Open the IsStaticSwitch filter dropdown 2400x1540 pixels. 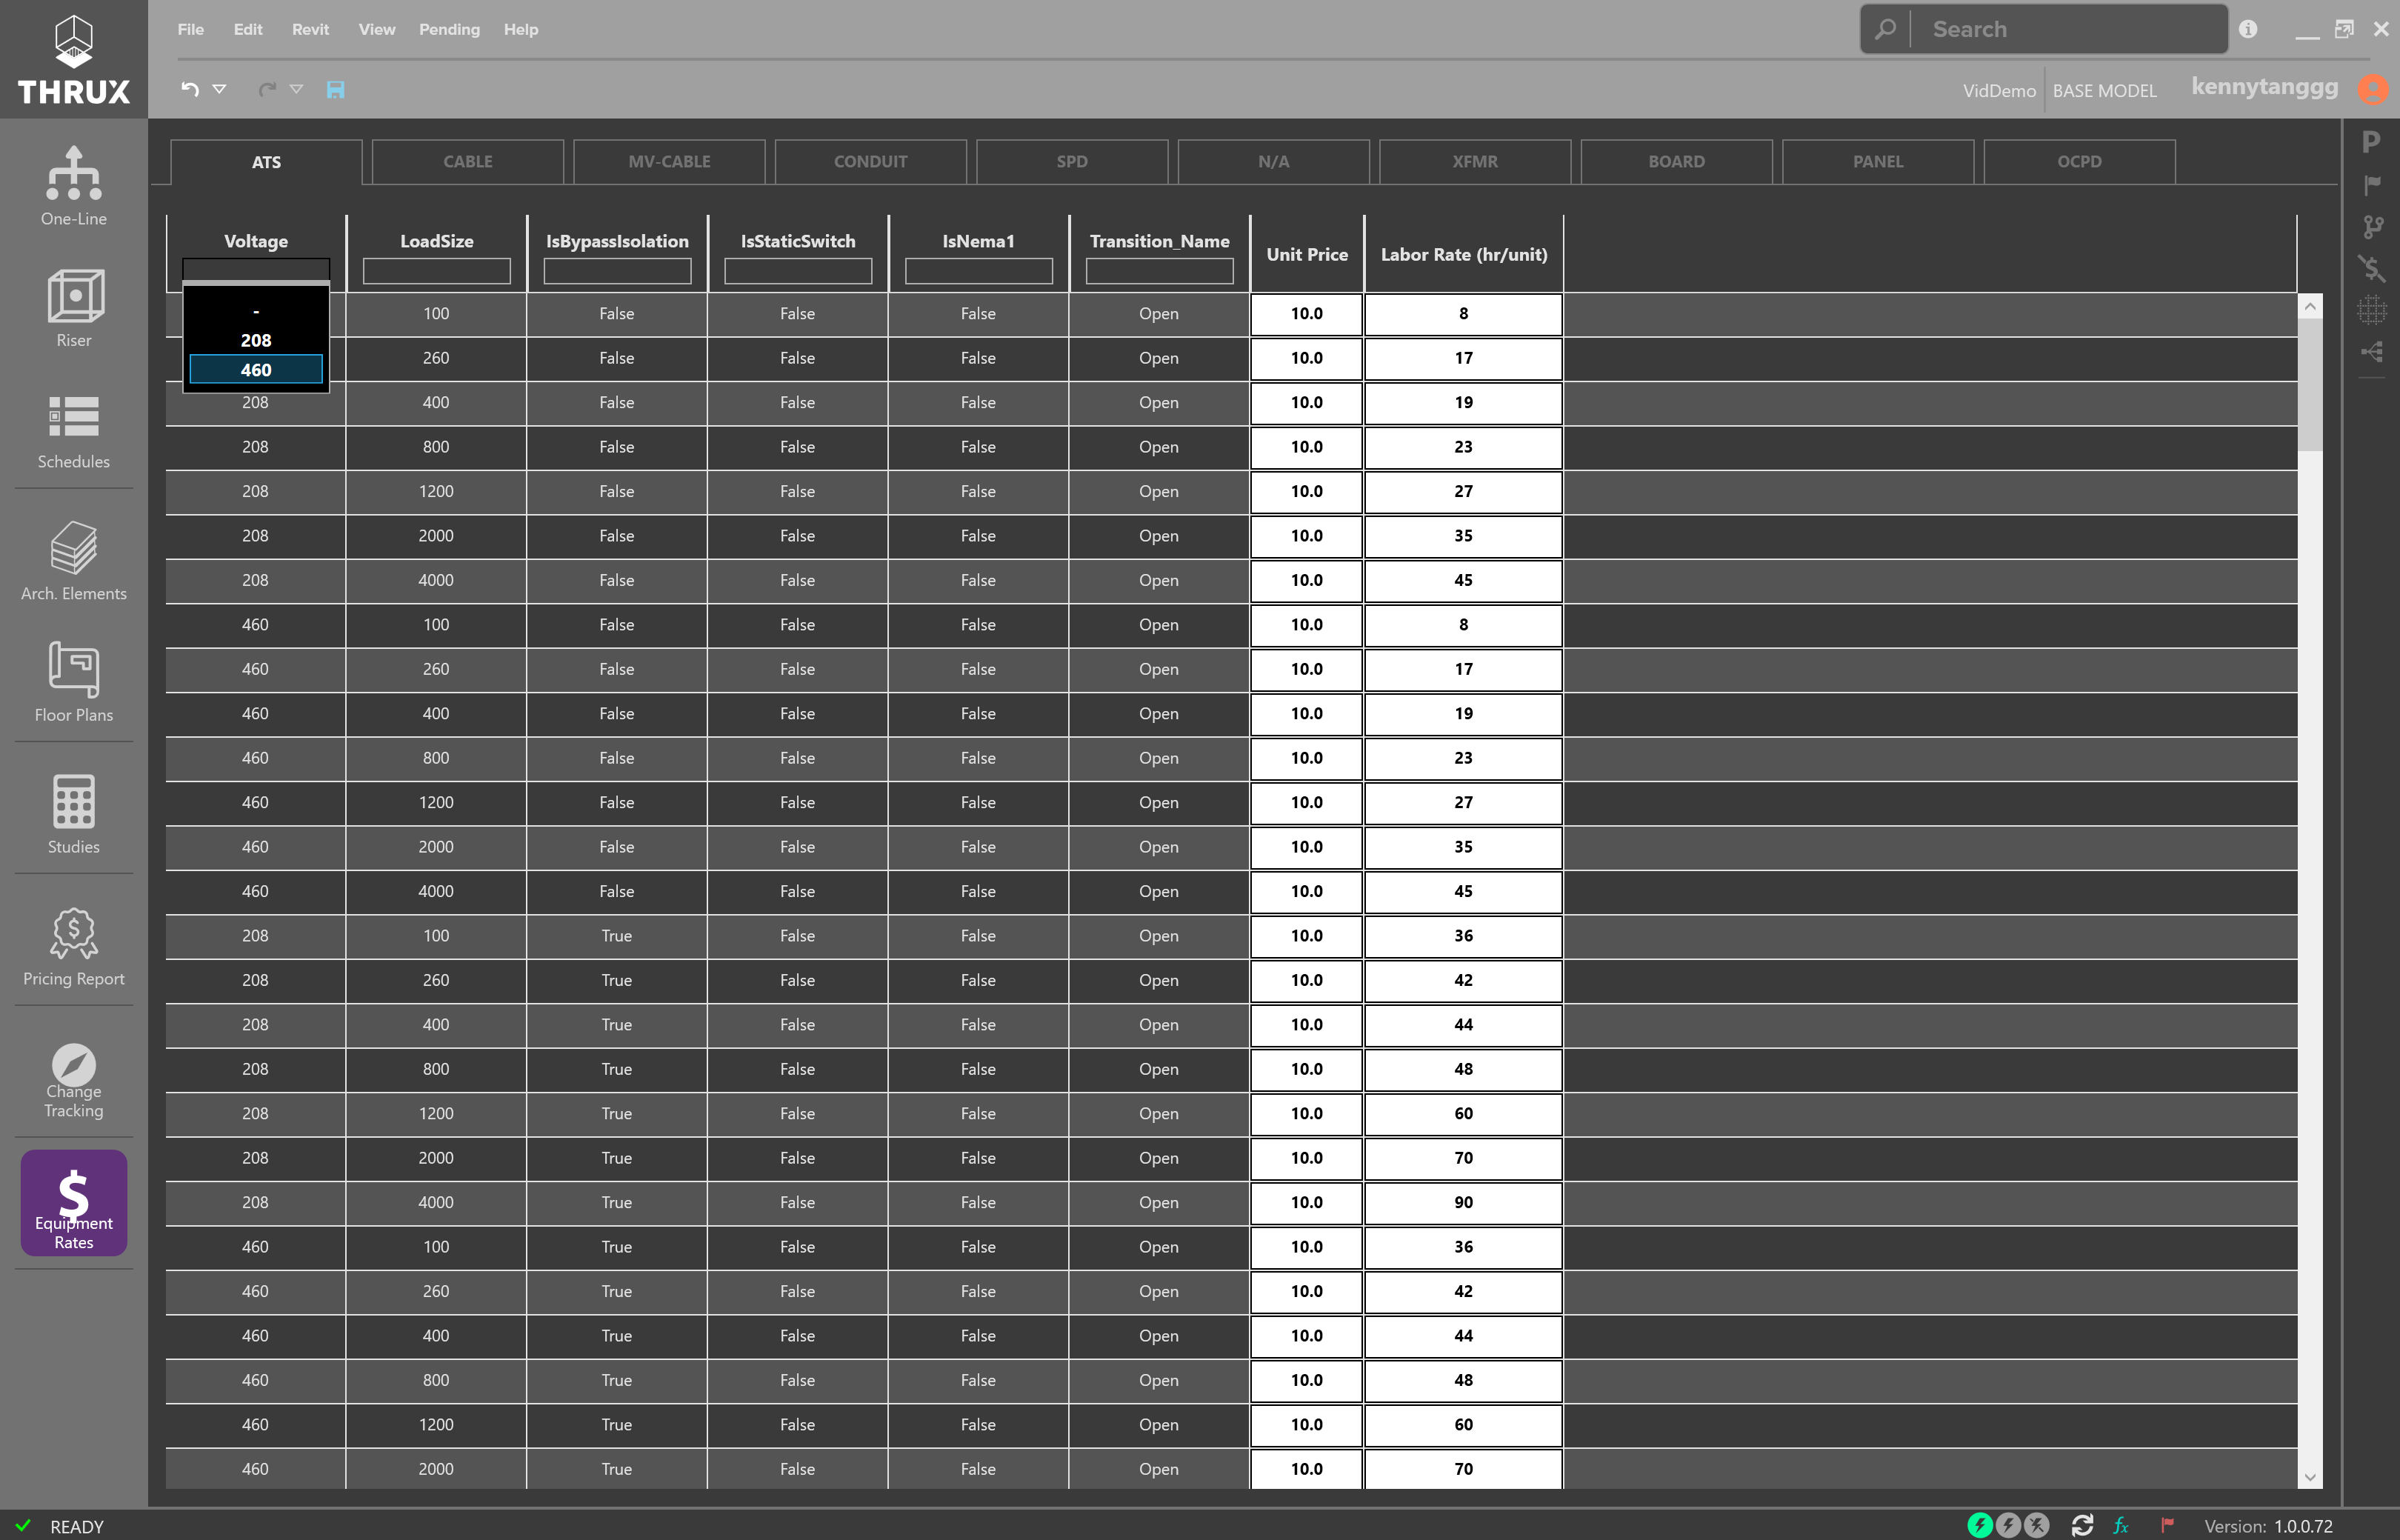pyautogui.click(x=798, y=271)
